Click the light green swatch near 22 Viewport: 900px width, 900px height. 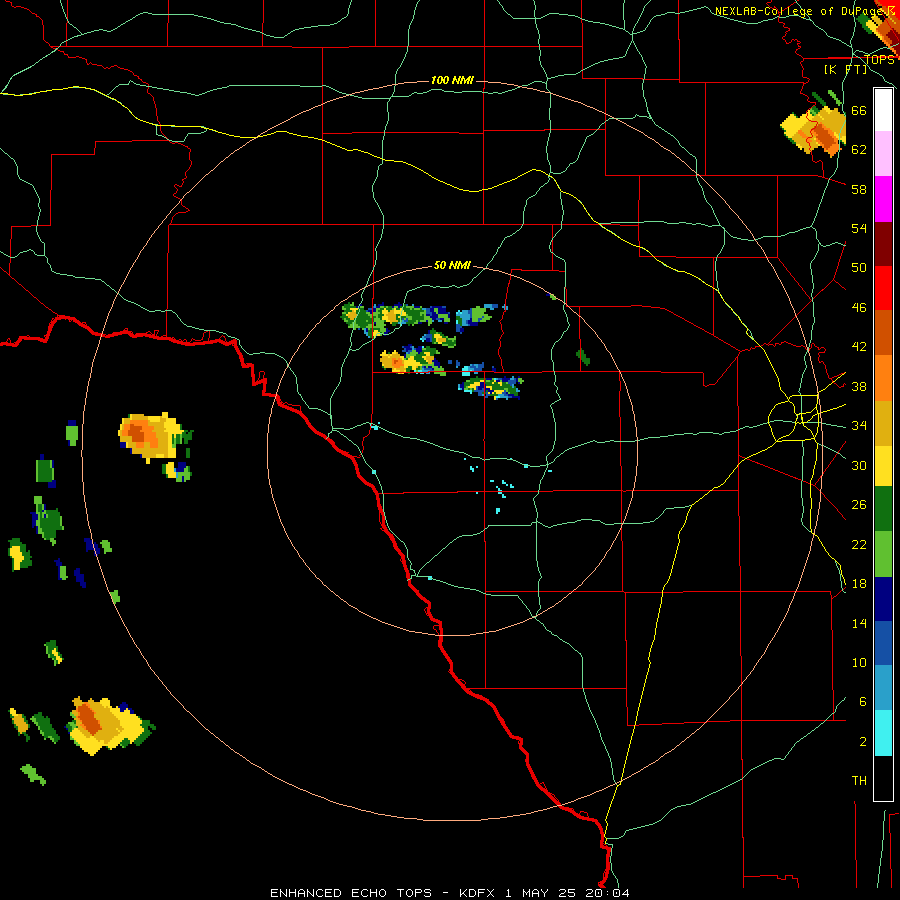[x=883, y=554]
